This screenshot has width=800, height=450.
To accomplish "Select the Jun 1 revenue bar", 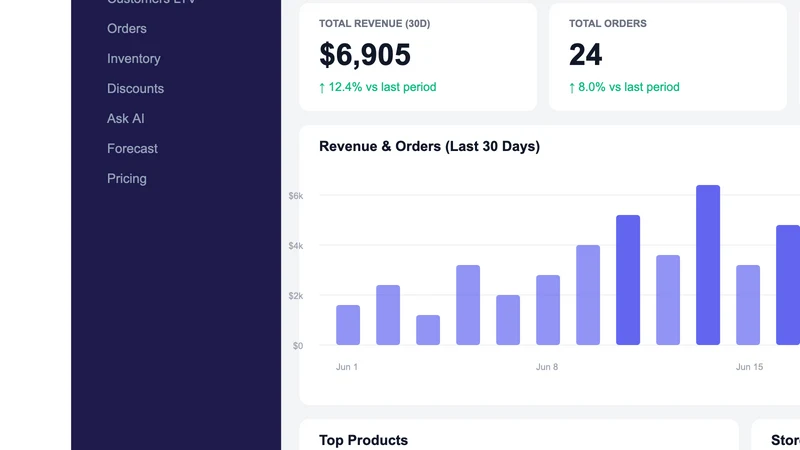I will point(348,325).
